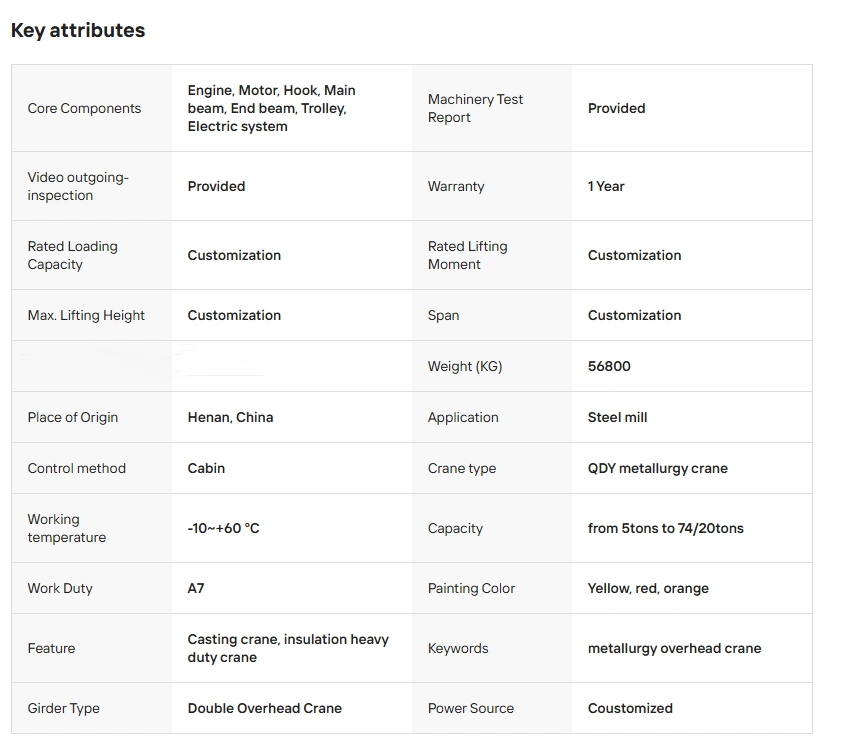Click the Cabin control method value
The height and width of the screenshot is (750, 845).
pyautogui.click(x=205, y=468)
